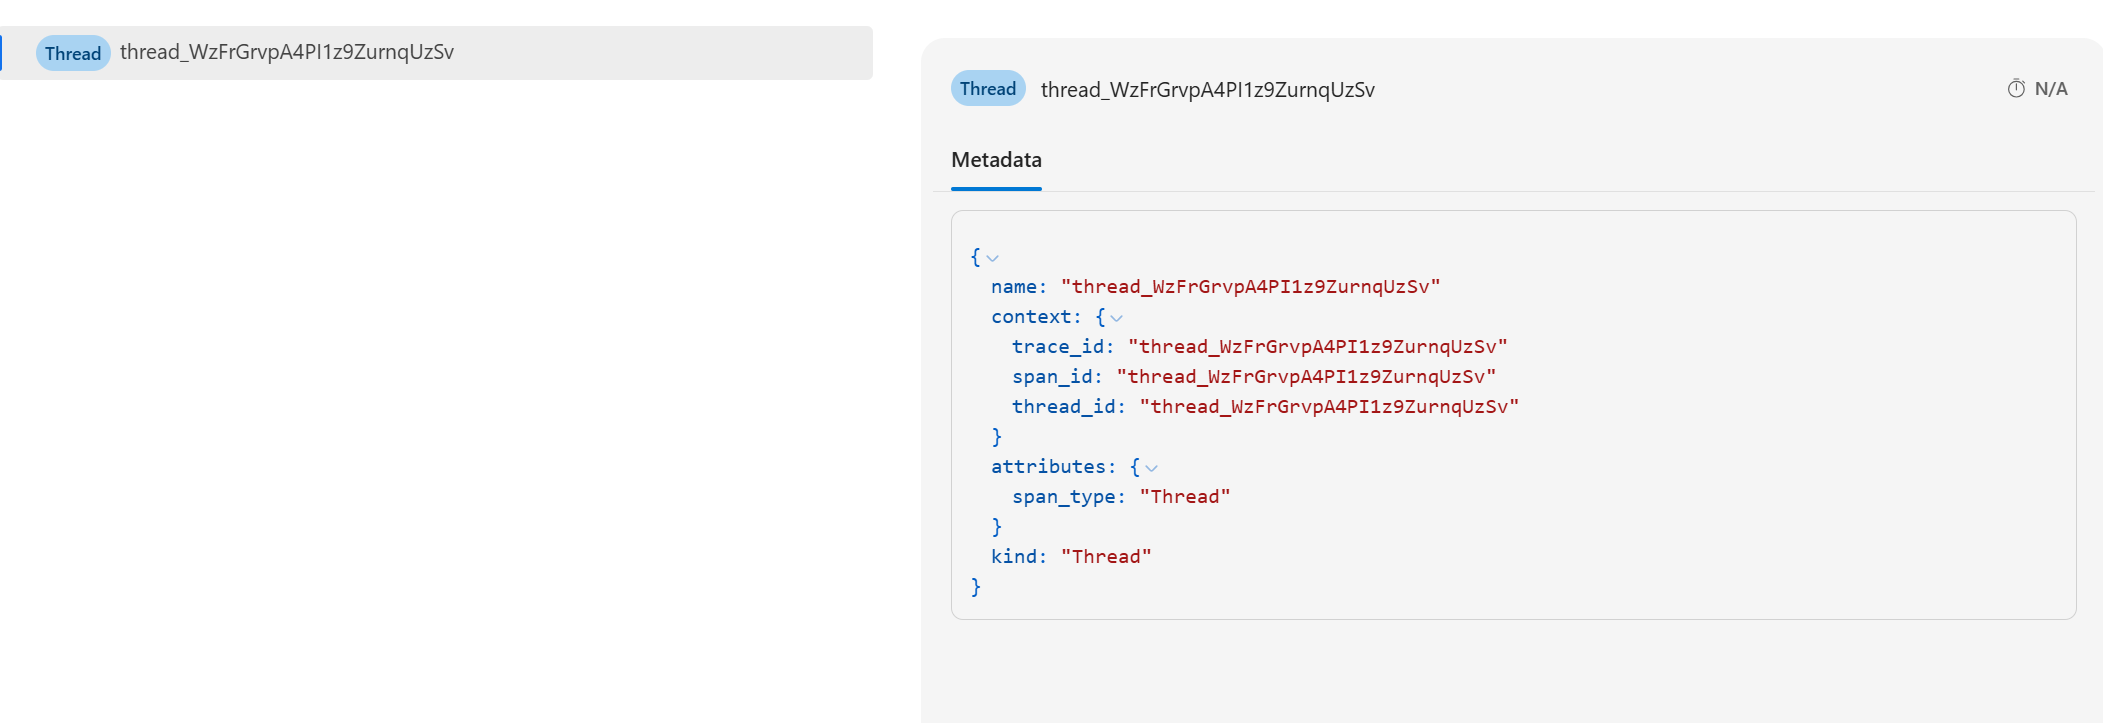The width and height of the screenshot is (2103, 723).
Task: Click the name value string in the JSON
Action: (1250, 287)
